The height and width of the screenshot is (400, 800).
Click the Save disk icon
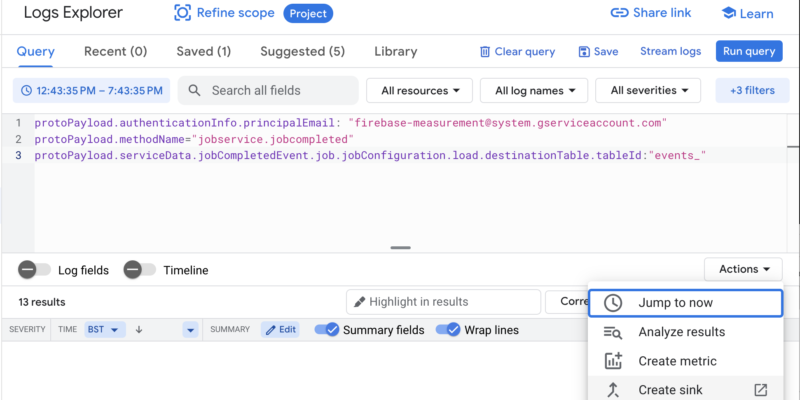pos(584,52)
